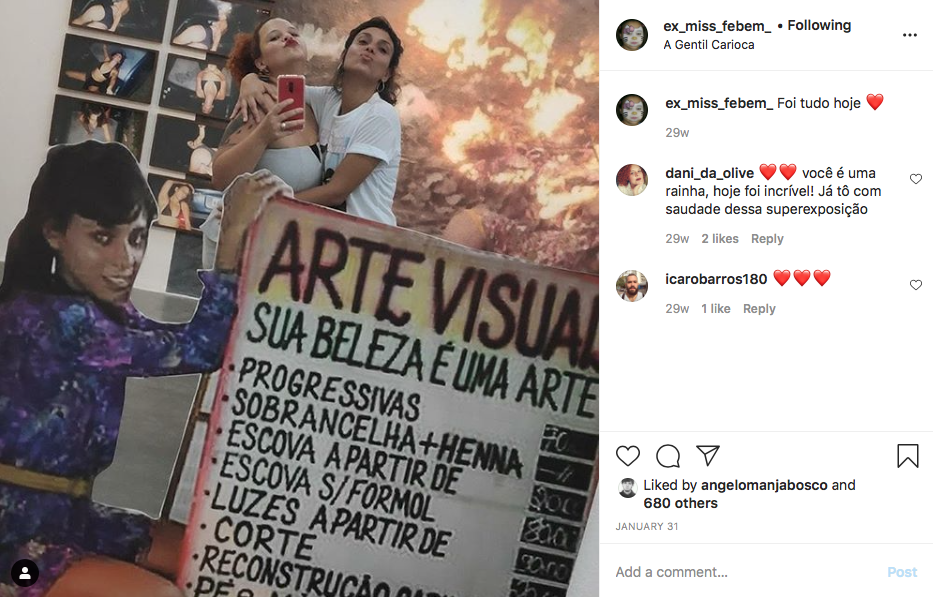Viewport: 933px width, 597px height.
Task: Open the comment speech bubble icon
Action: pyautogui.click(x=668, y=456)
